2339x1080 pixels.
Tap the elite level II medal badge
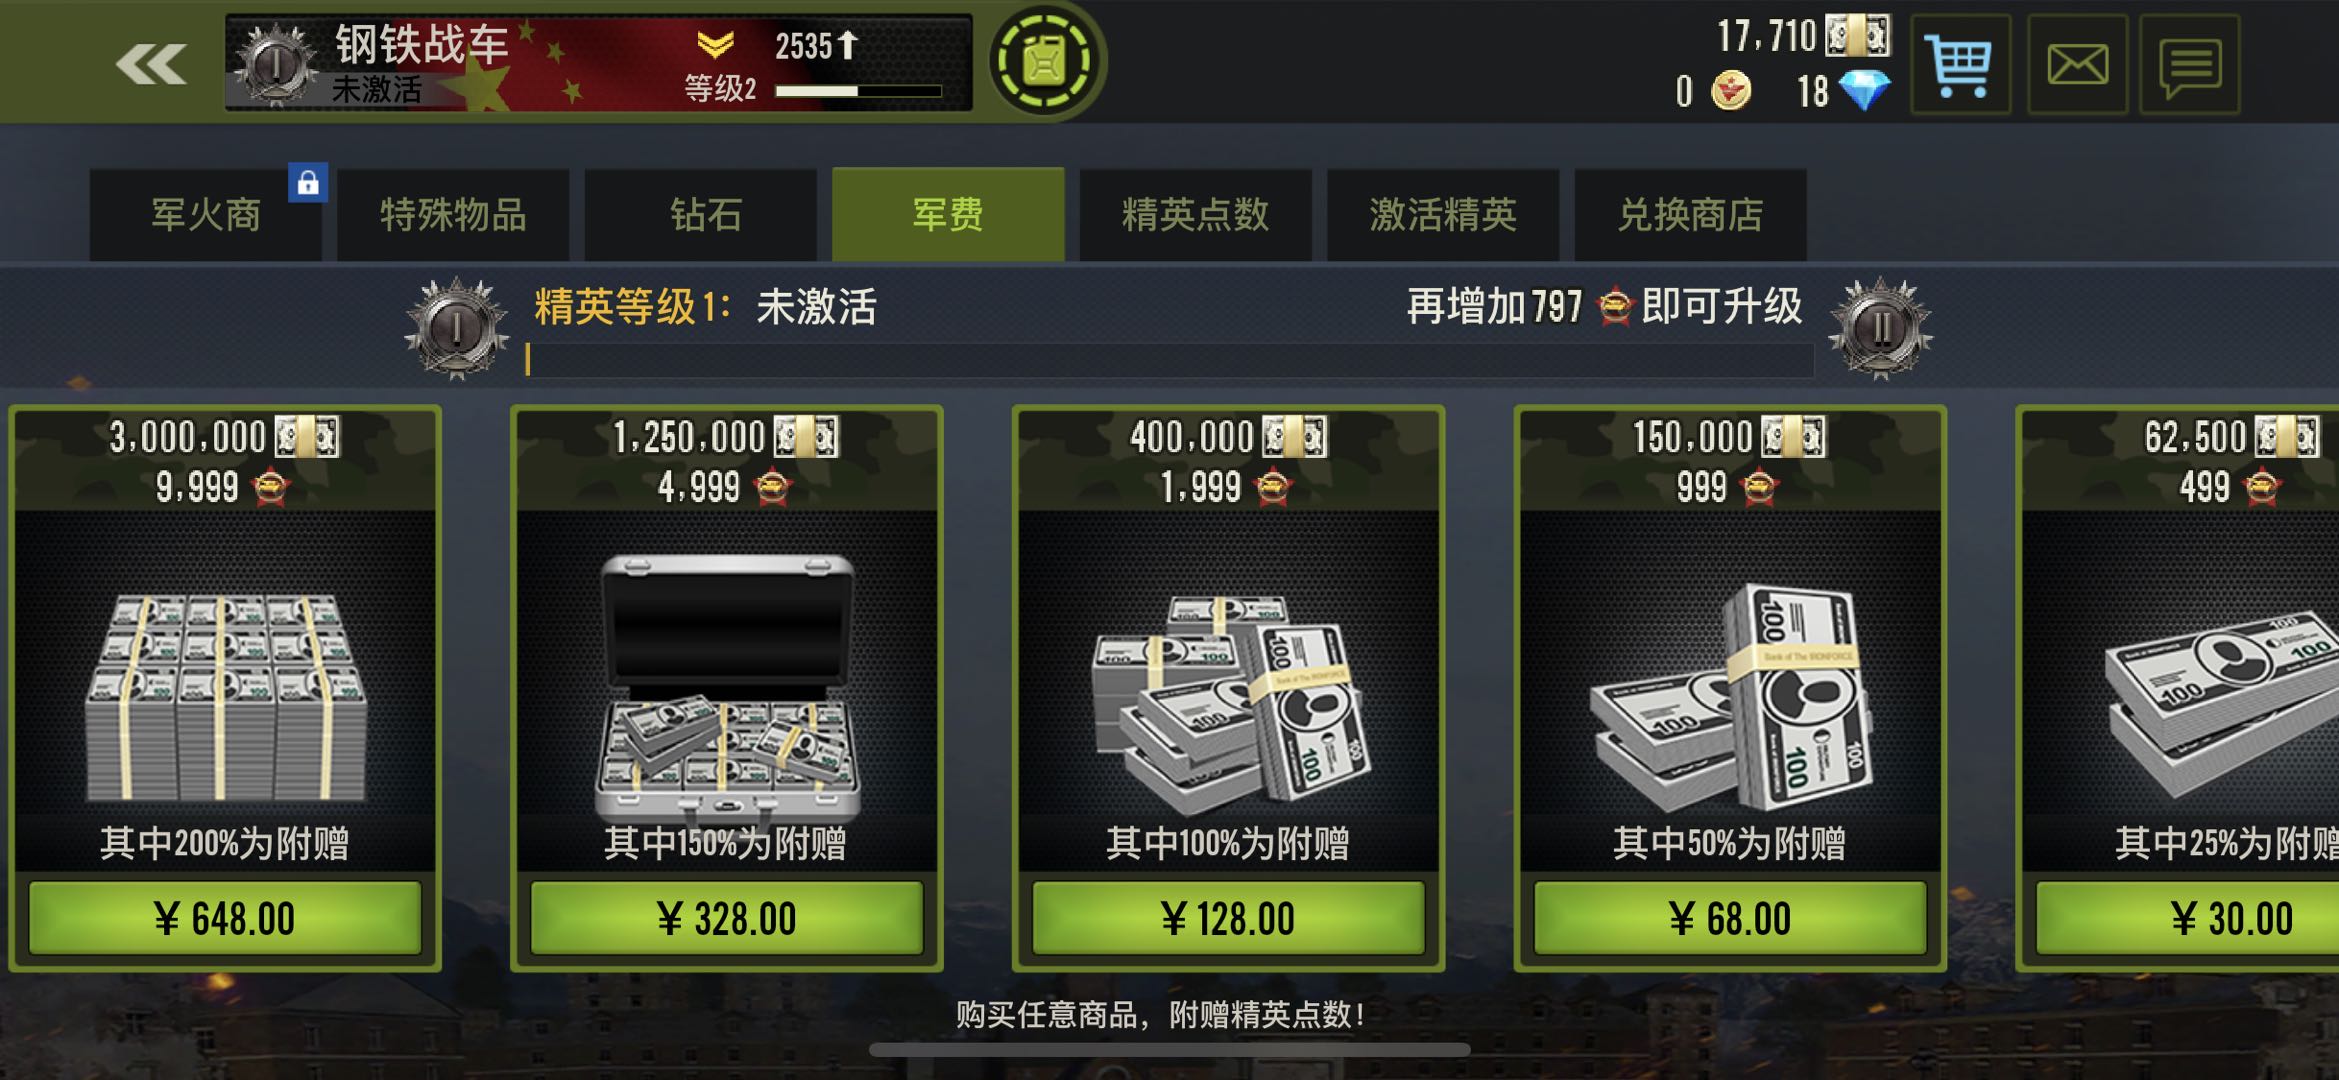pyautogui.click(x=1881, y=328)
